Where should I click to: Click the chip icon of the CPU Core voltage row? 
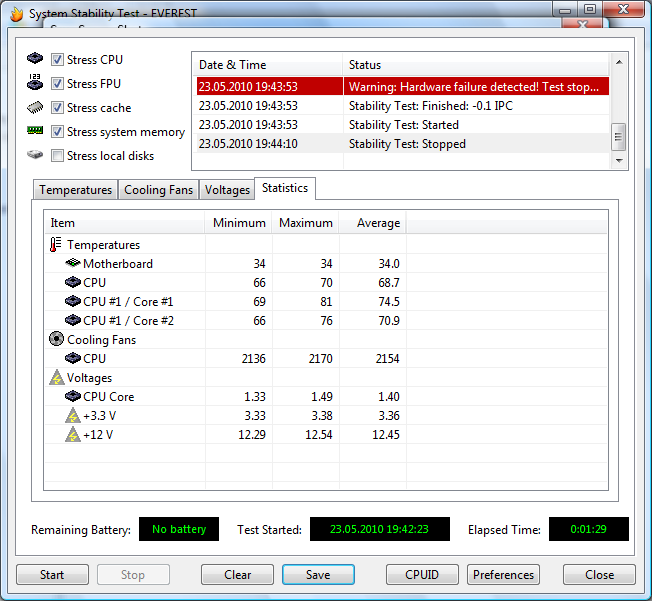[x=73, y=396]
